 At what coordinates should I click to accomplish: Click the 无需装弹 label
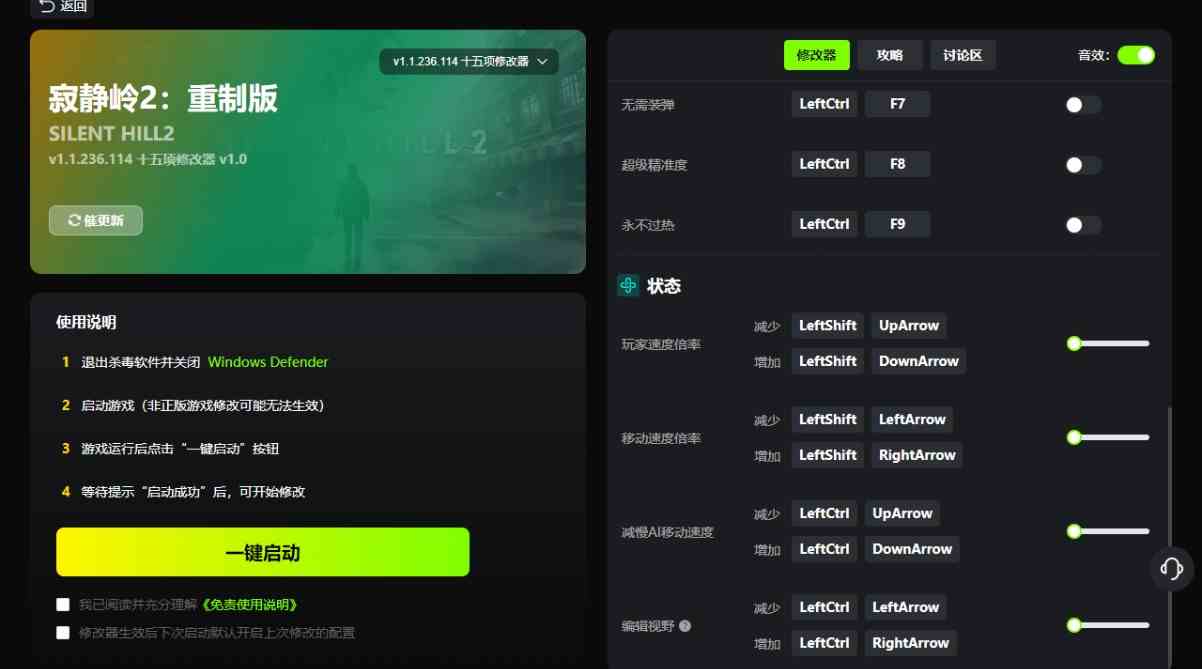point(648,105)
